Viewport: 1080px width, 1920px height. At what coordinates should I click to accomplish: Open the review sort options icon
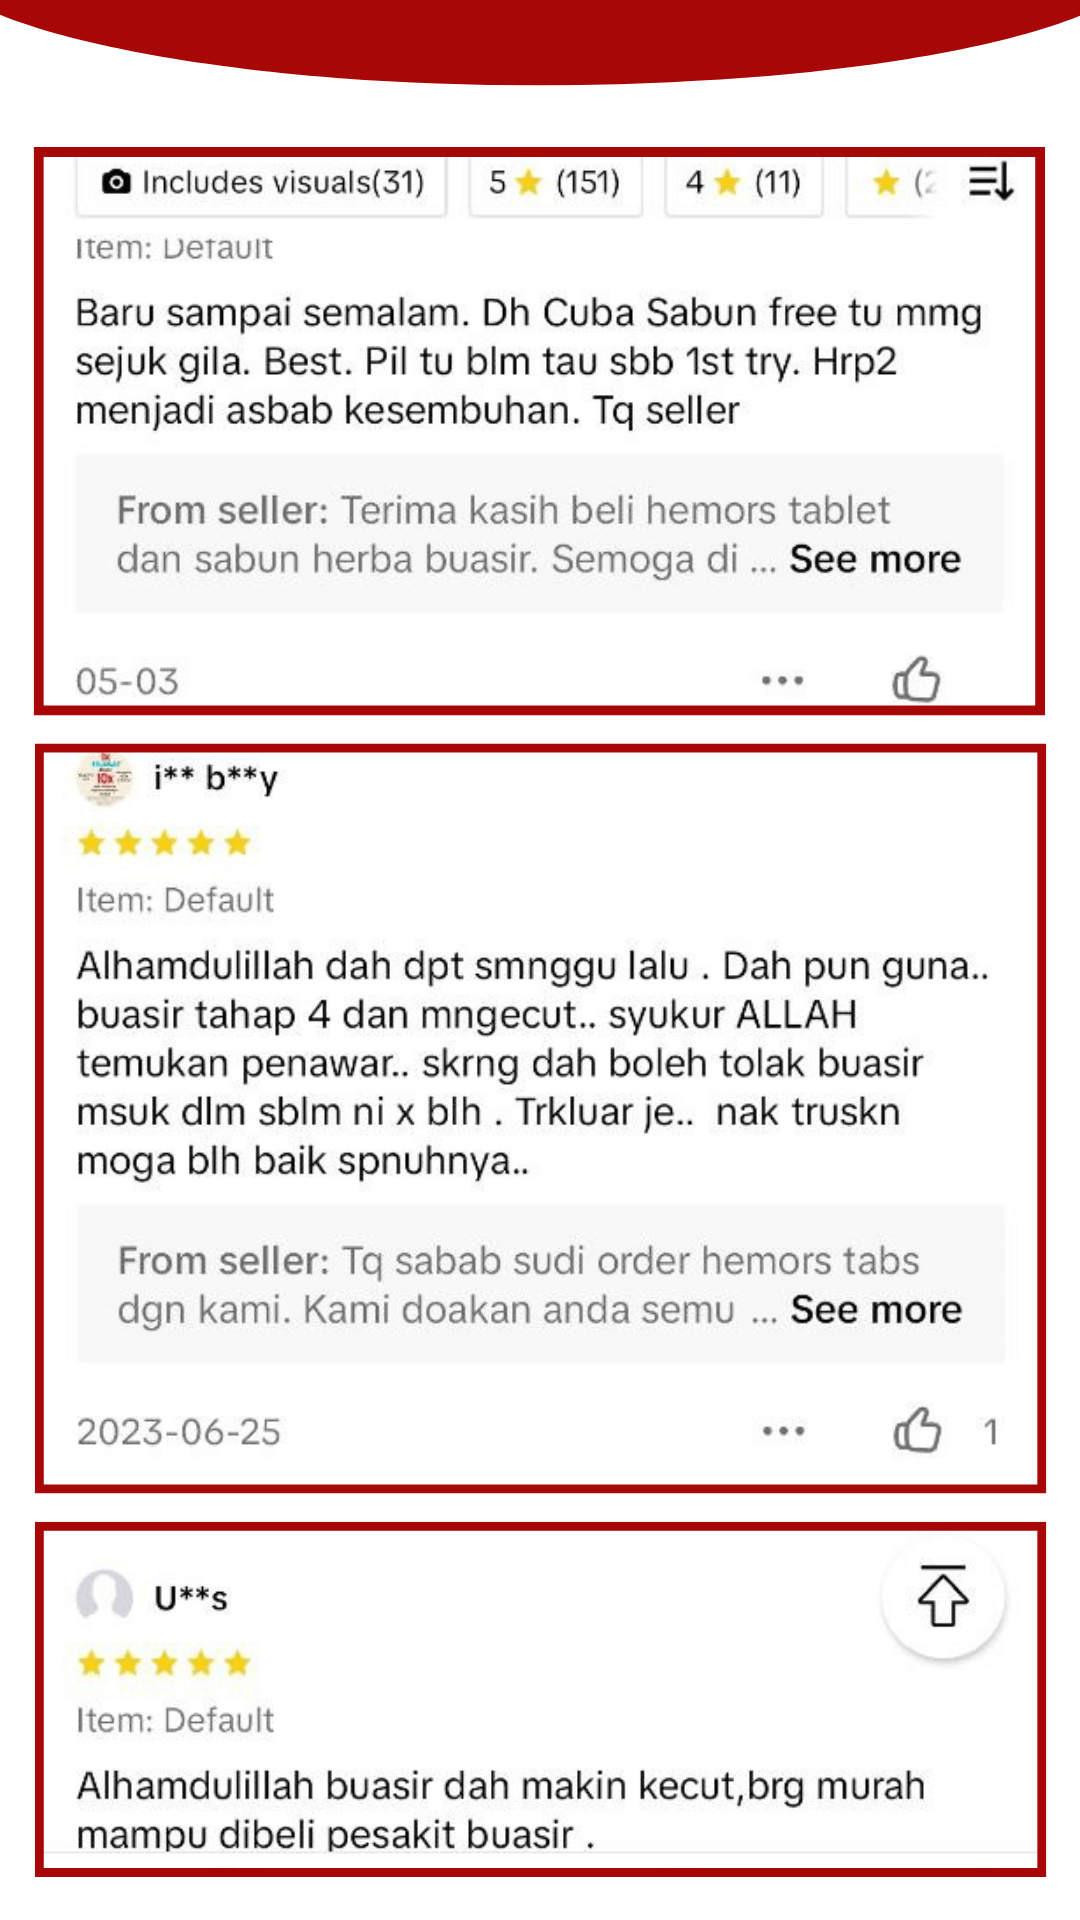pyautogui.click(x=990, y=182)
